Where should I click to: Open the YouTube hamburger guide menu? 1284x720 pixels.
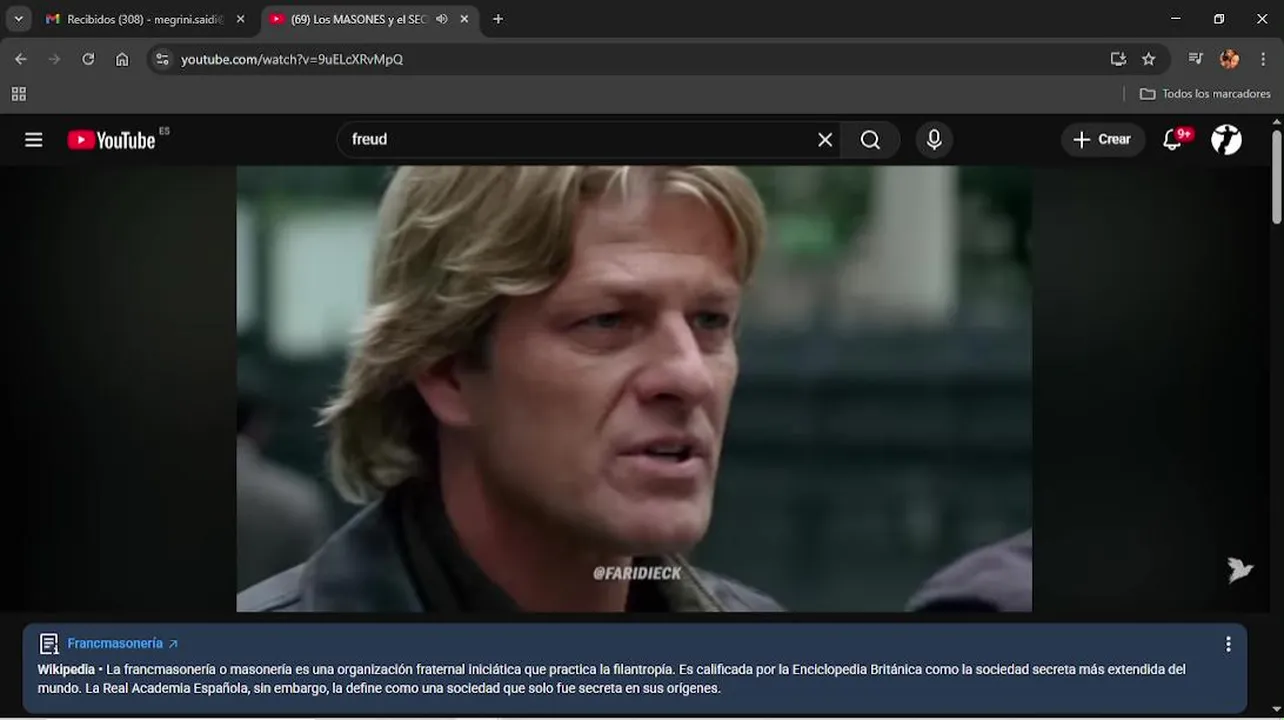pyautogui.click(x=34, y=140)
